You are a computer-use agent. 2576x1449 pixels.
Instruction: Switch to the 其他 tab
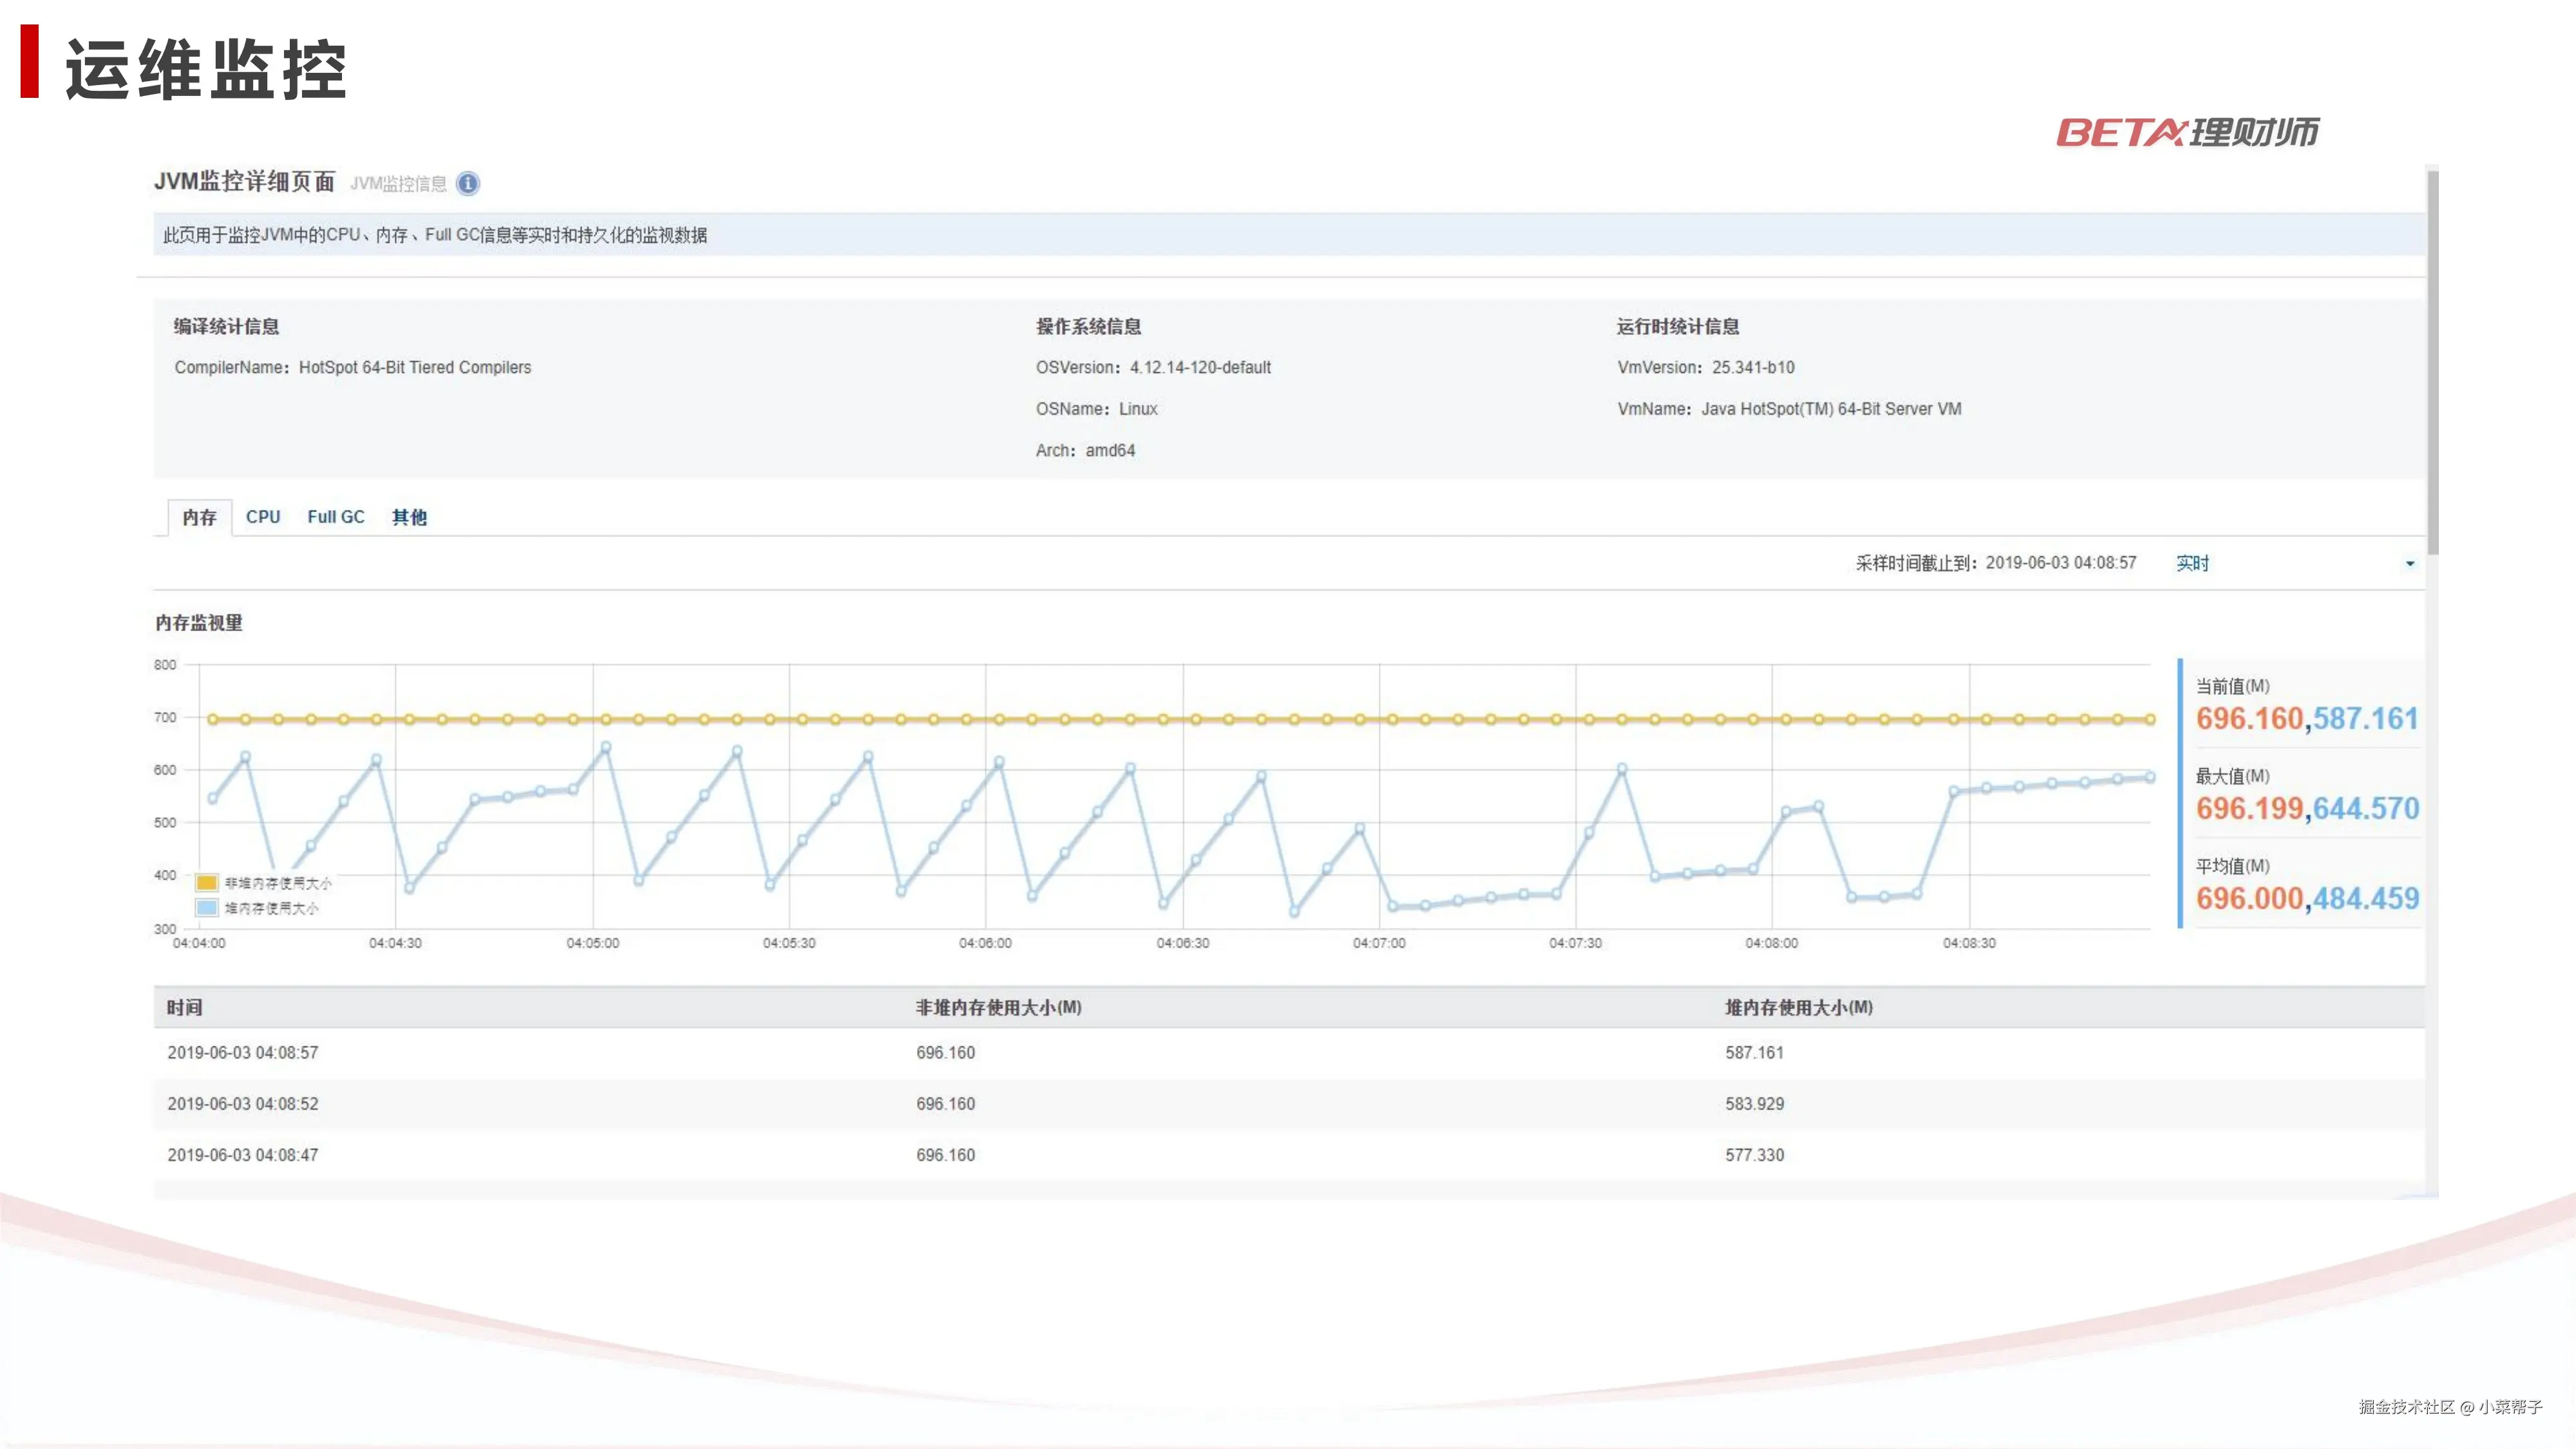coord(409,517)
